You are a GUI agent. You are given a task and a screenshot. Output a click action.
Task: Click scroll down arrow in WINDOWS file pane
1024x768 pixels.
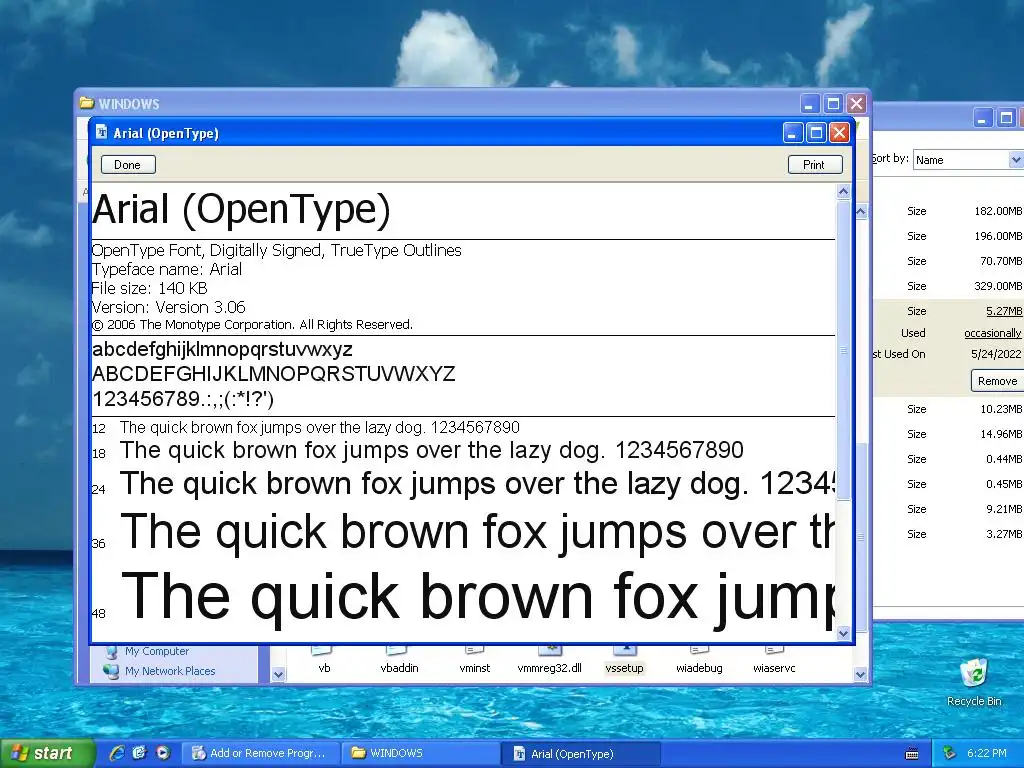click(860, 675)
